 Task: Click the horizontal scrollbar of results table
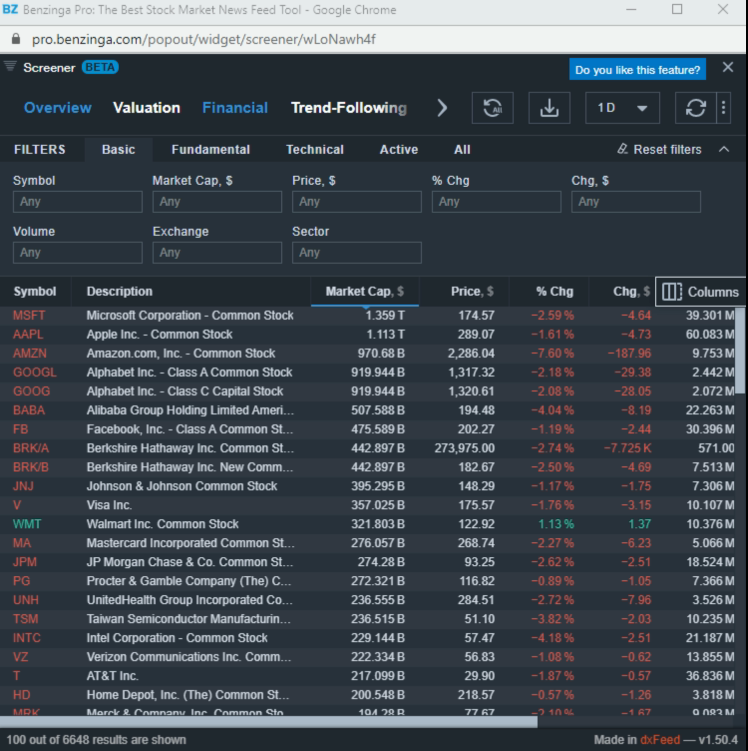pyautogui.click(x=269, y=722)
